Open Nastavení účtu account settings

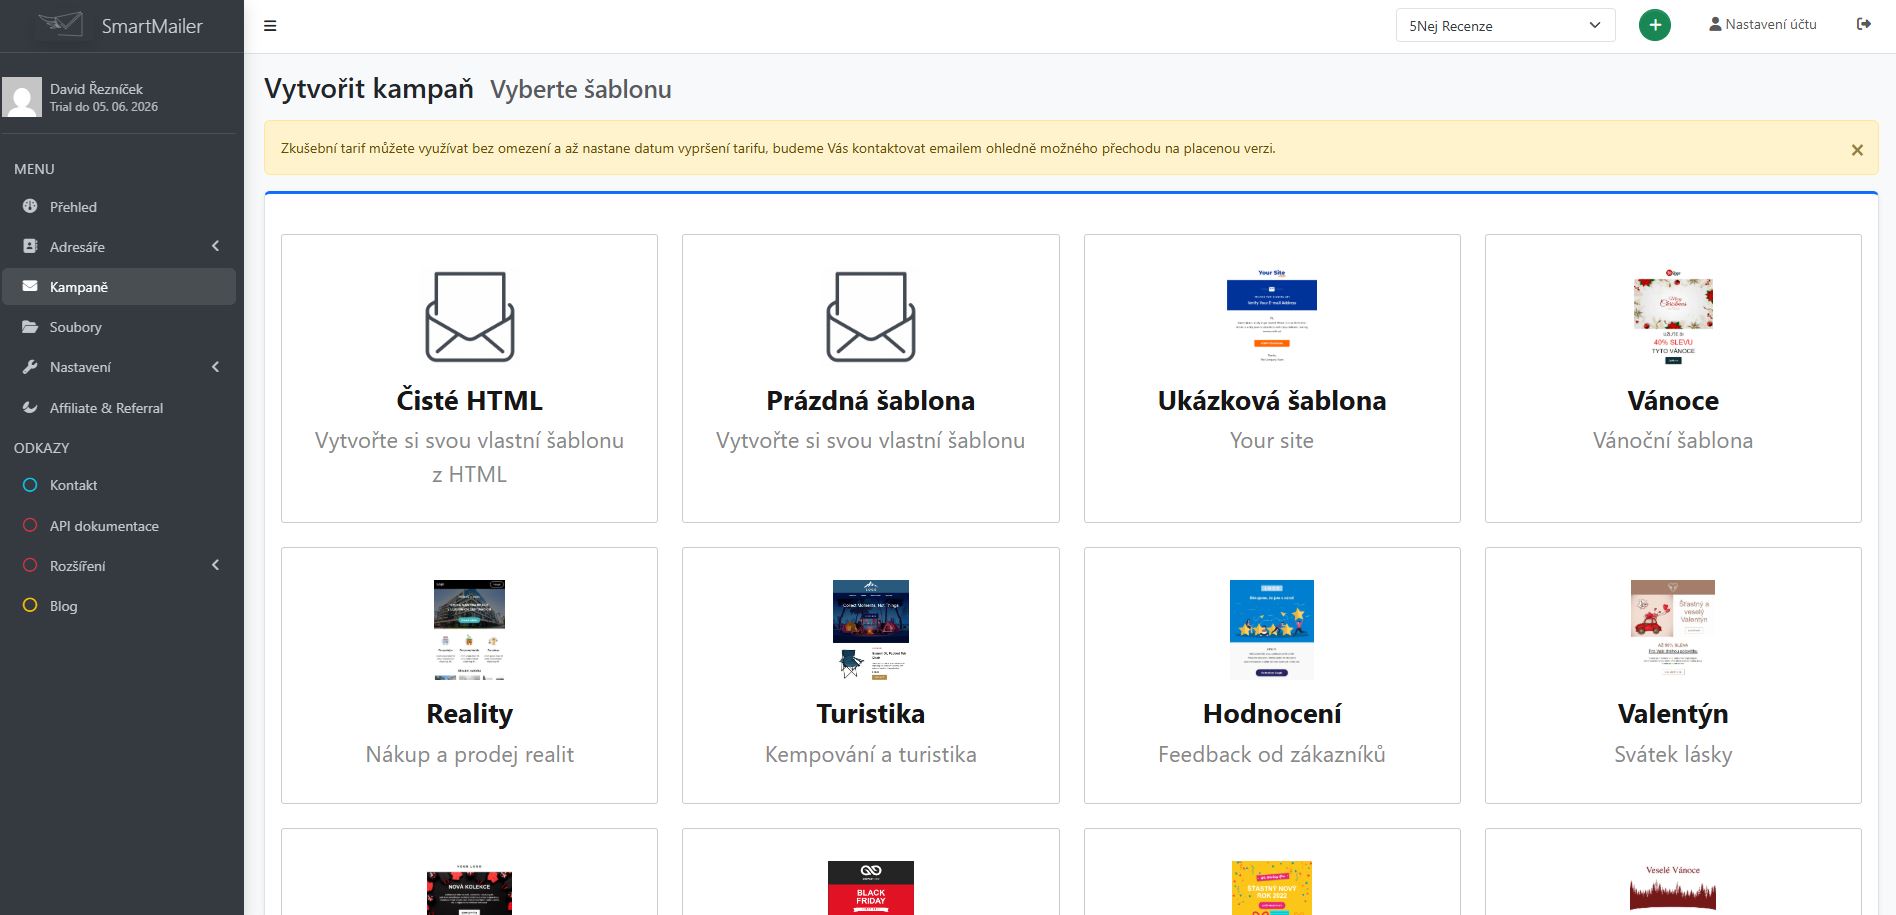(1763, 24)
